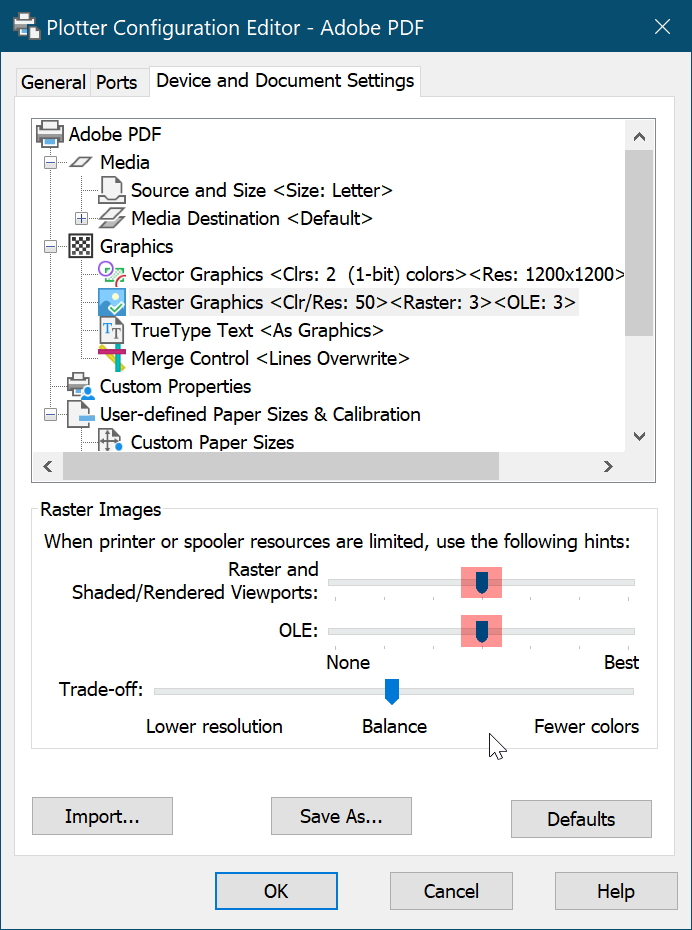
Task: Restore settings with the Defaults button
Action: coord(581,819)
